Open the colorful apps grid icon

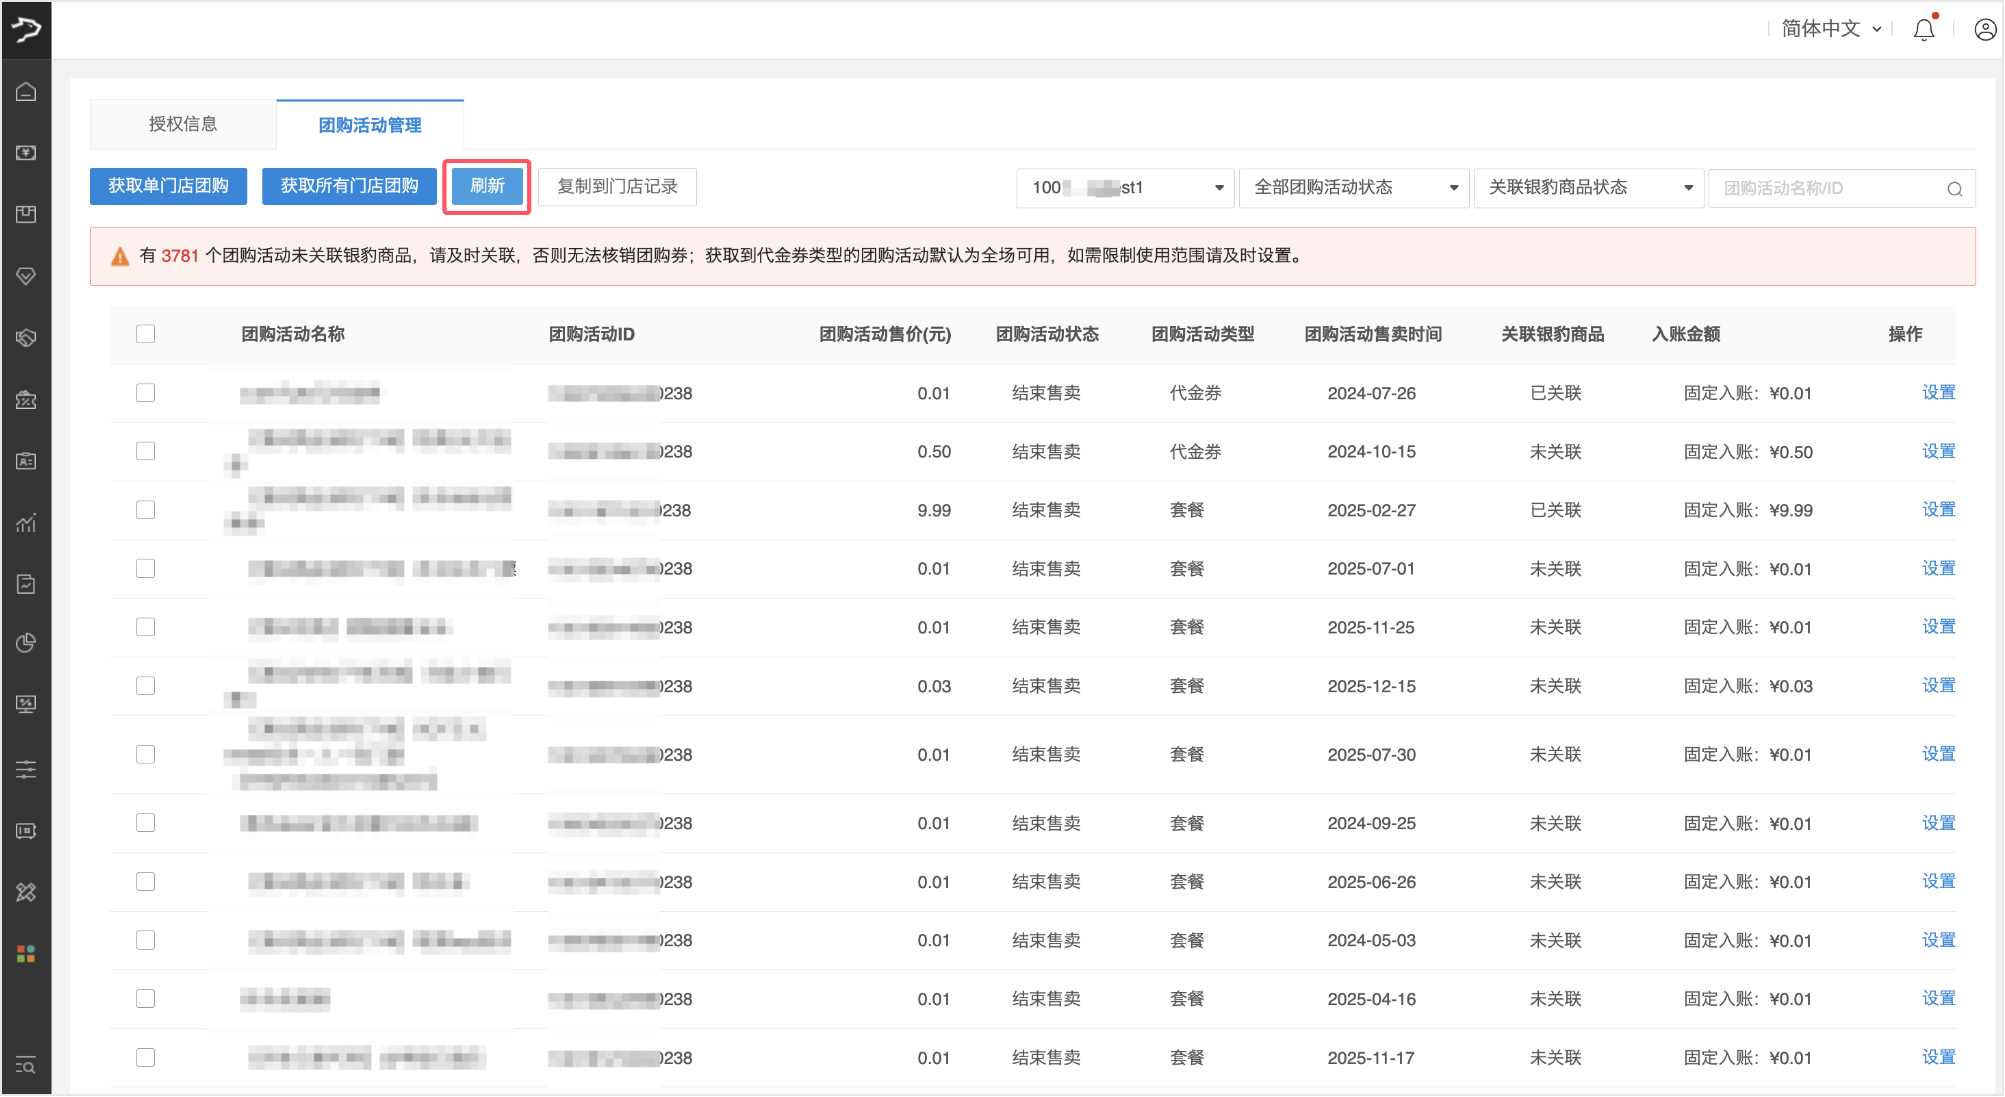[26, 954]
